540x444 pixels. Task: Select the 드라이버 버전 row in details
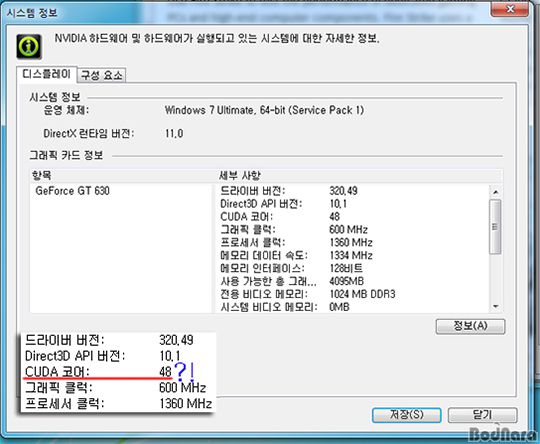pos(354,191)
